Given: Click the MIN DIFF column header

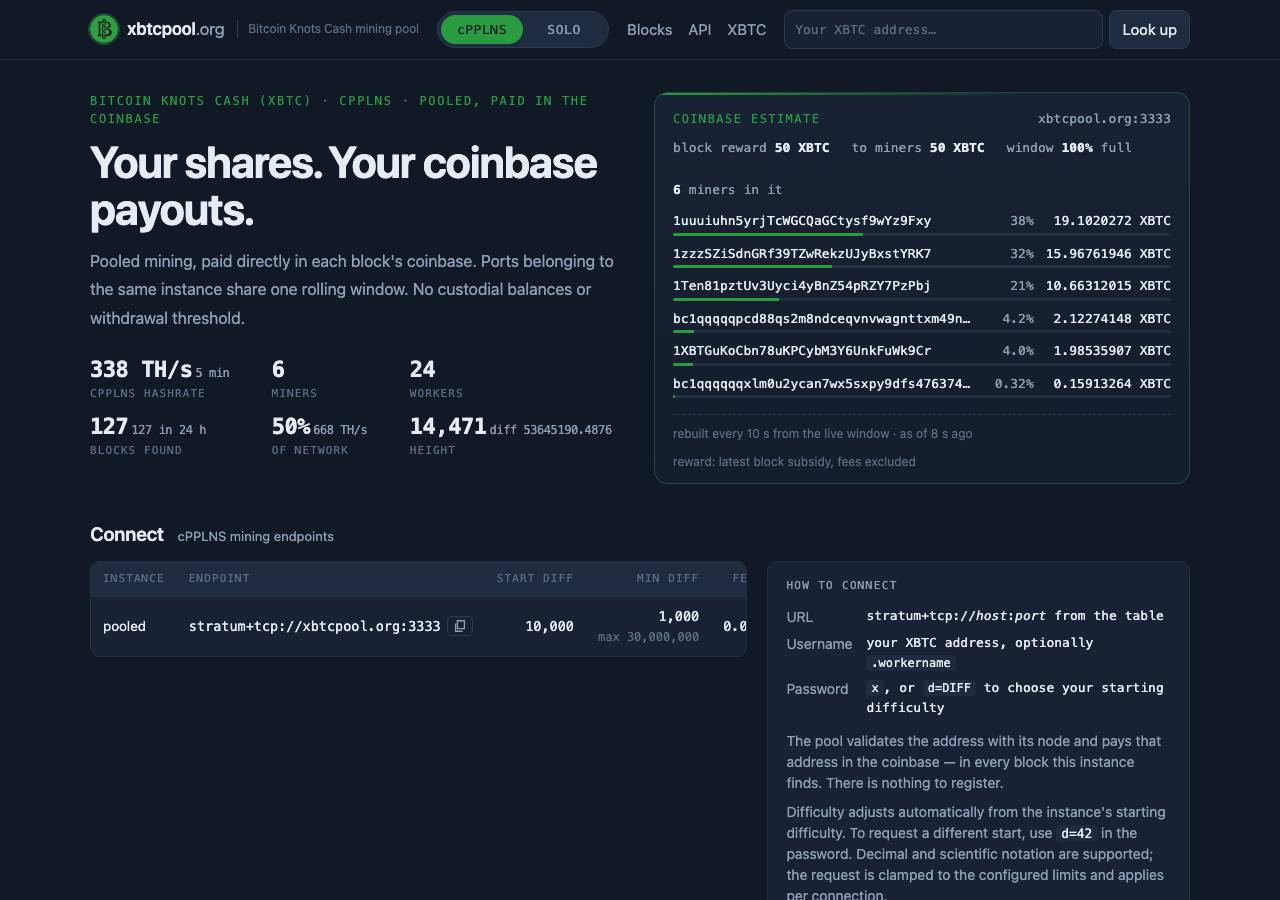Looking at the screenshot, I should coord(667,578).
